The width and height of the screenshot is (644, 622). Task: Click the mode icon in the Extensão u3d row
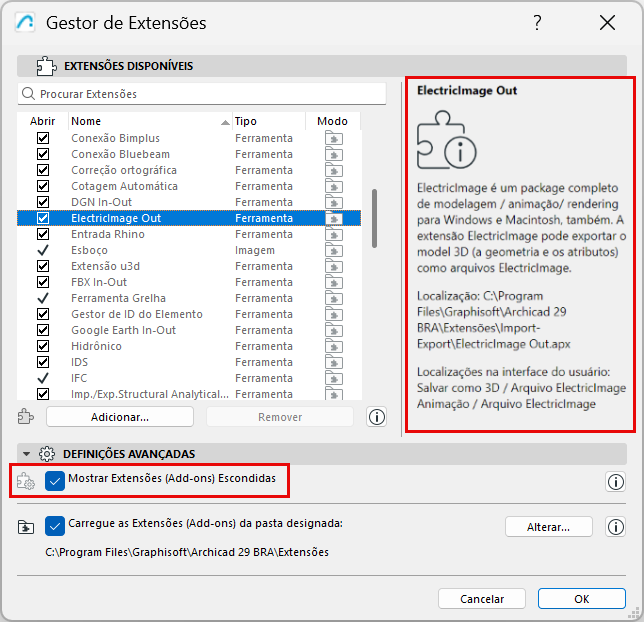[334, 267]
